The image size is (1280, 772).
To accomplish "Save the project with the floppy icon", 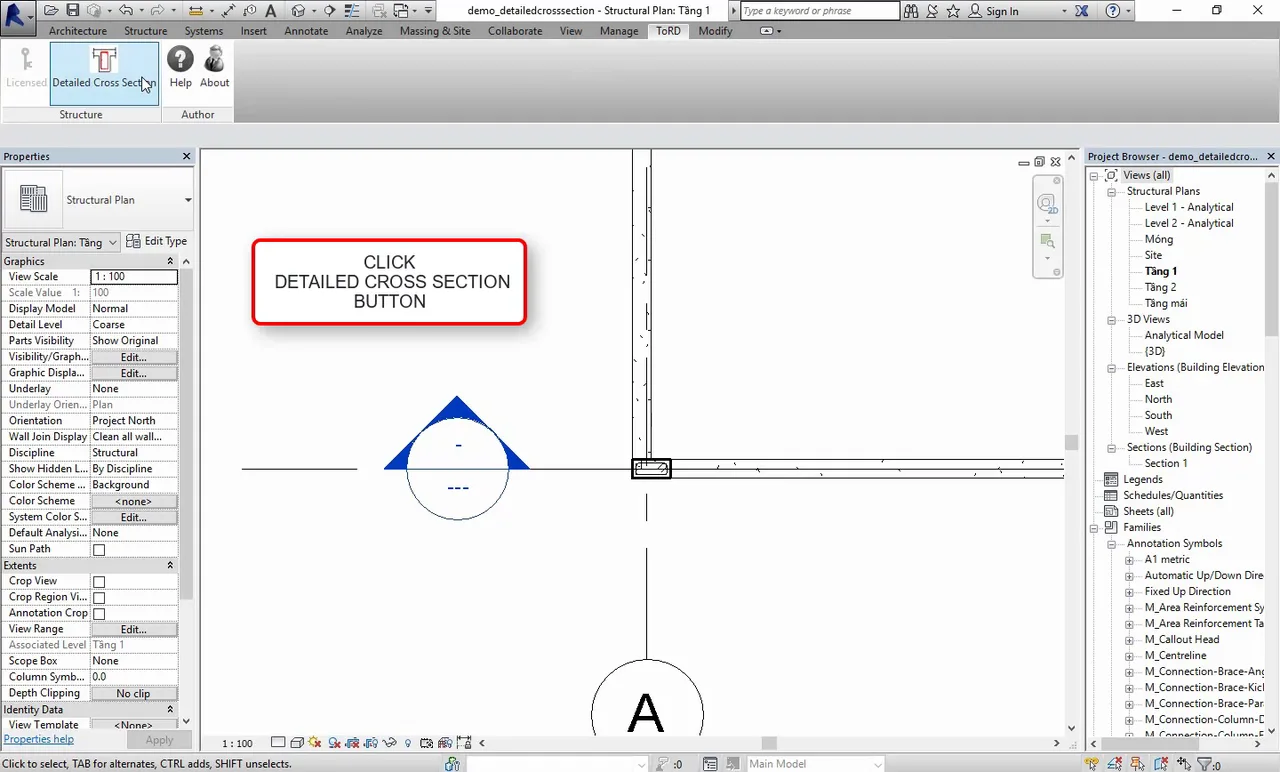I will point(72,11).
